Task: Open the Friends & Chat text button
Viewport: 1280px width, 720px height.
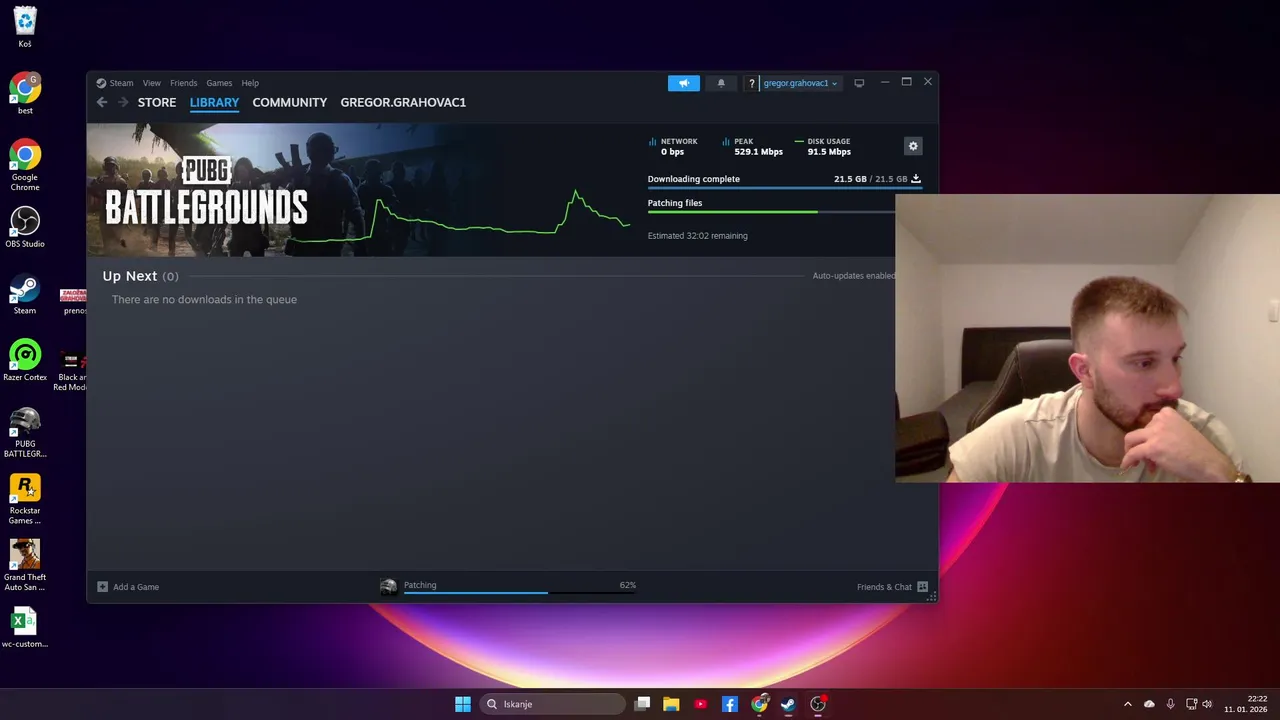Action: click(884, 587)
